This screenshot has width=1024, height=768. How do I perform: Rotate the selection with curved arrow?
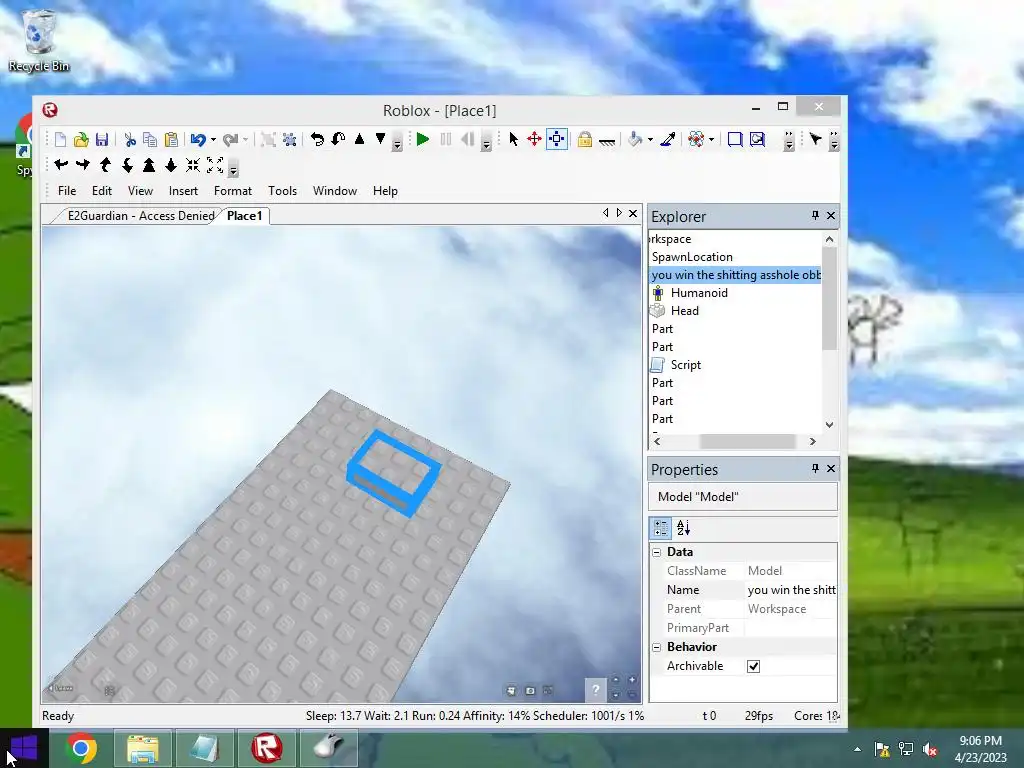tap(317, 139)
